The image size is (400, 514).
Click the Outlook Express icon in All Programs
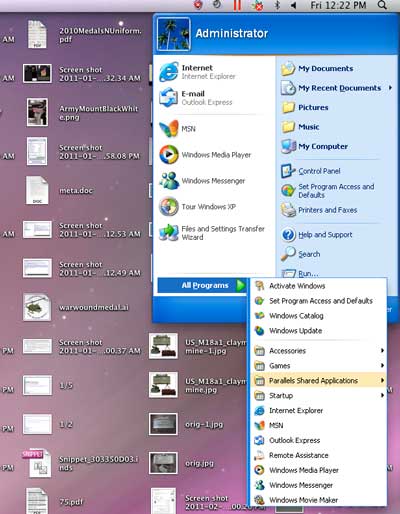[259, 440]
